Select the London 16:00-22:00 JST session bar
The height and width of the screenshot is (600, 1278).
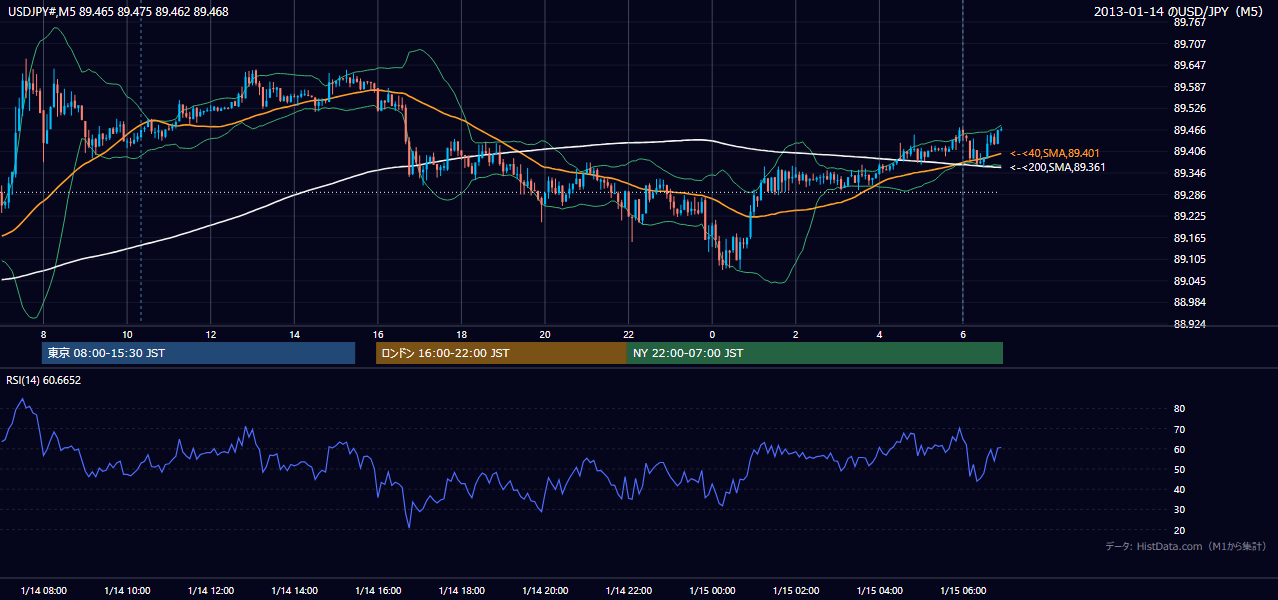pyautogui.click(x=501, y=353)
